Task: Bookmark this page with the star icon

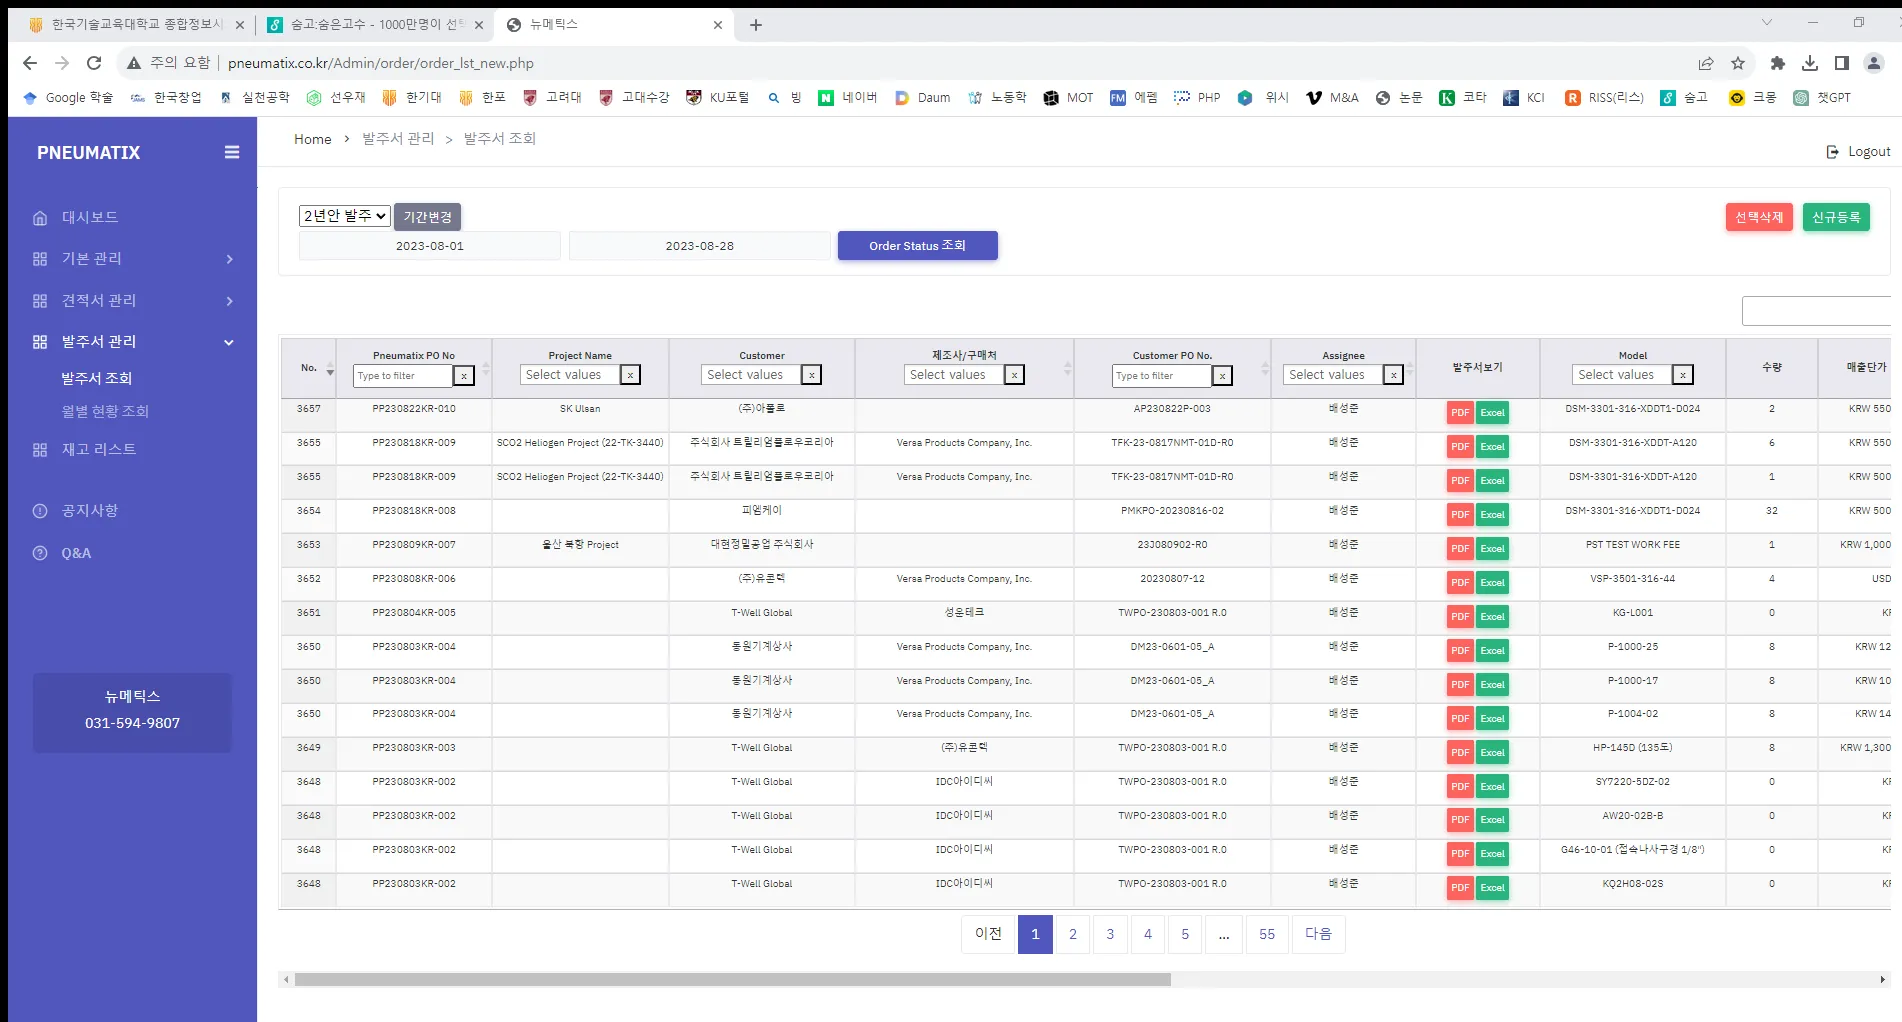Action: [1738, 63]
